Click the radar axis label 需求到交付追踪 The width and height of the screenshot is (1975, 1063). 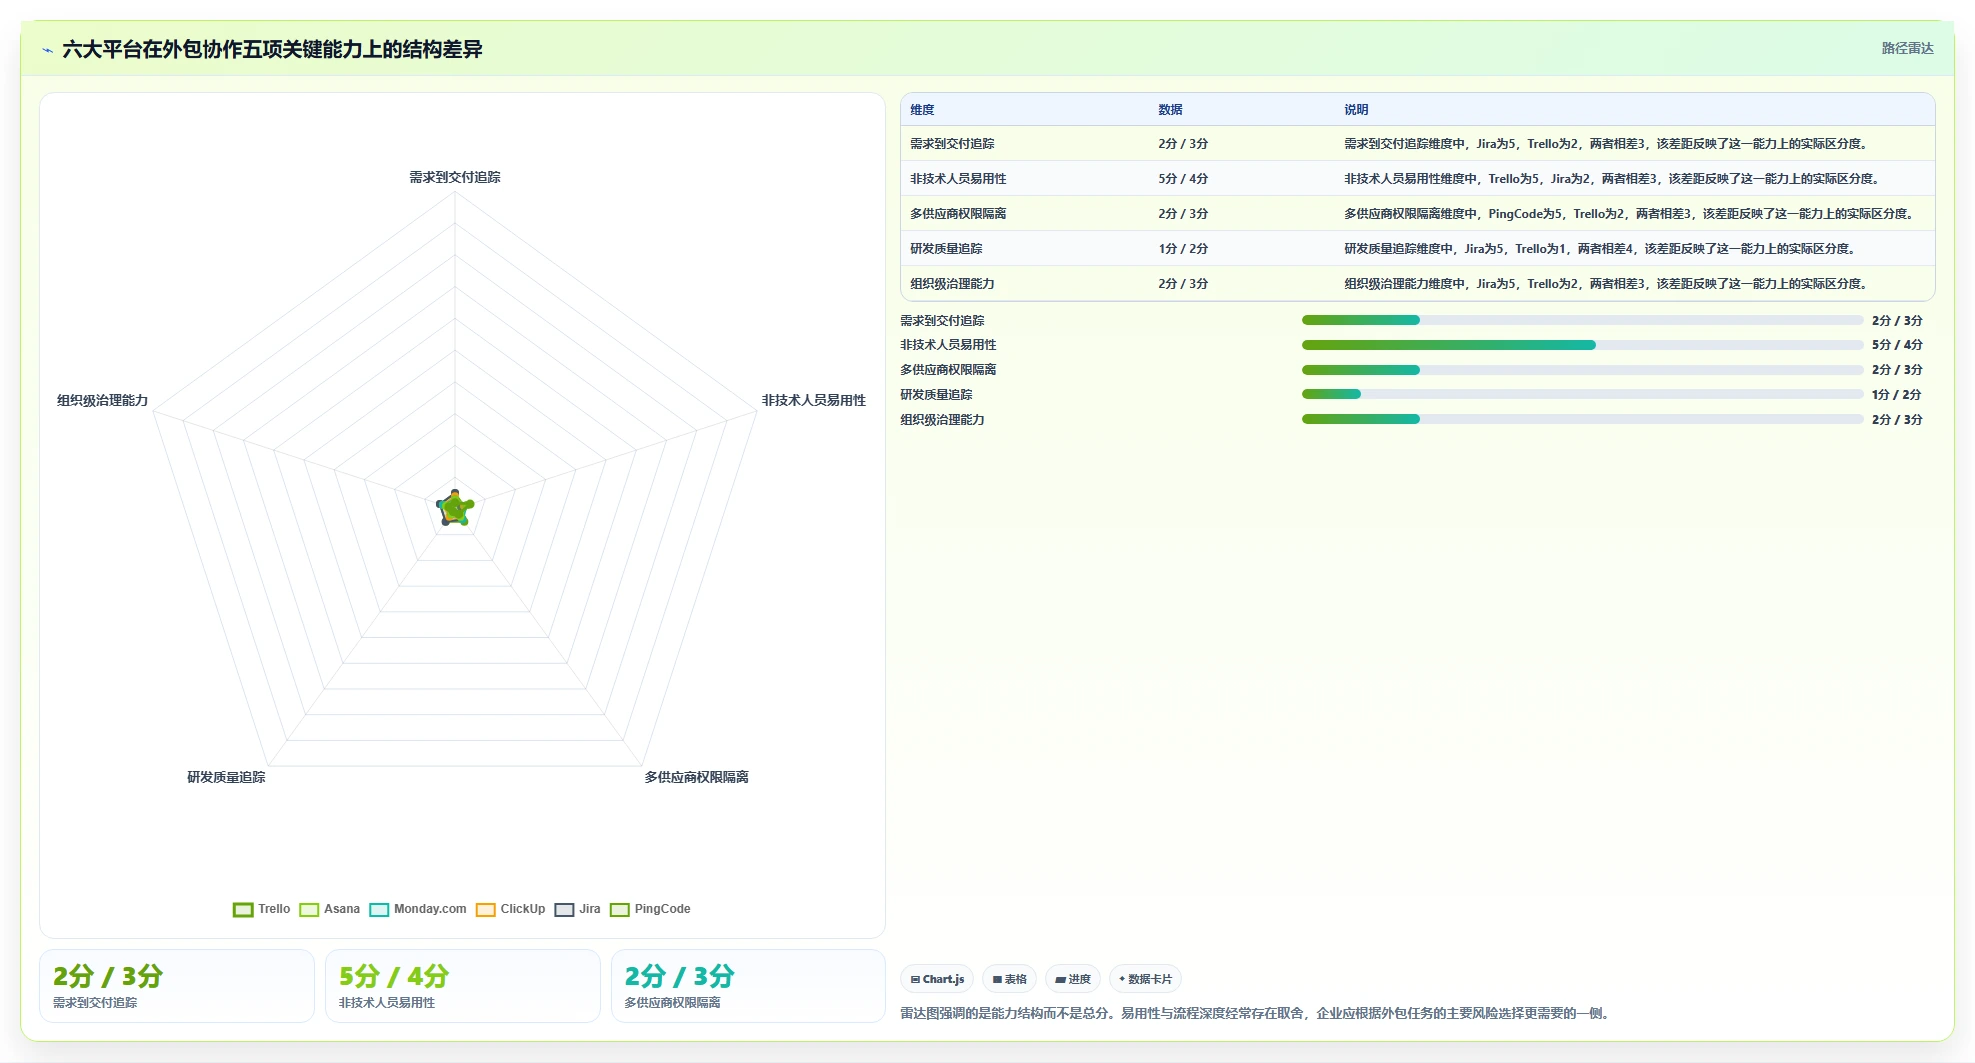point(455,177)
